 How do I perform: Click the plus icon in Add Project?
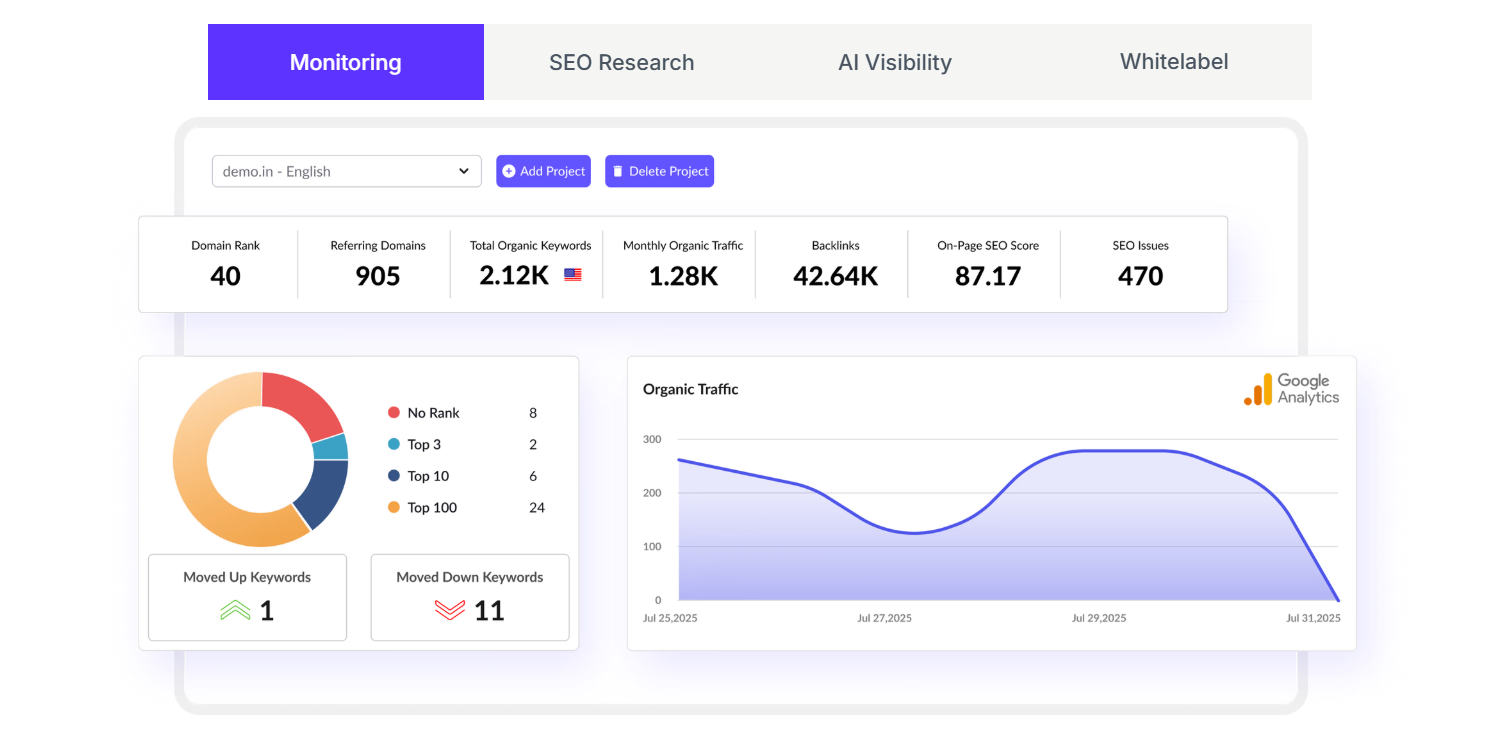pos(509,171)
